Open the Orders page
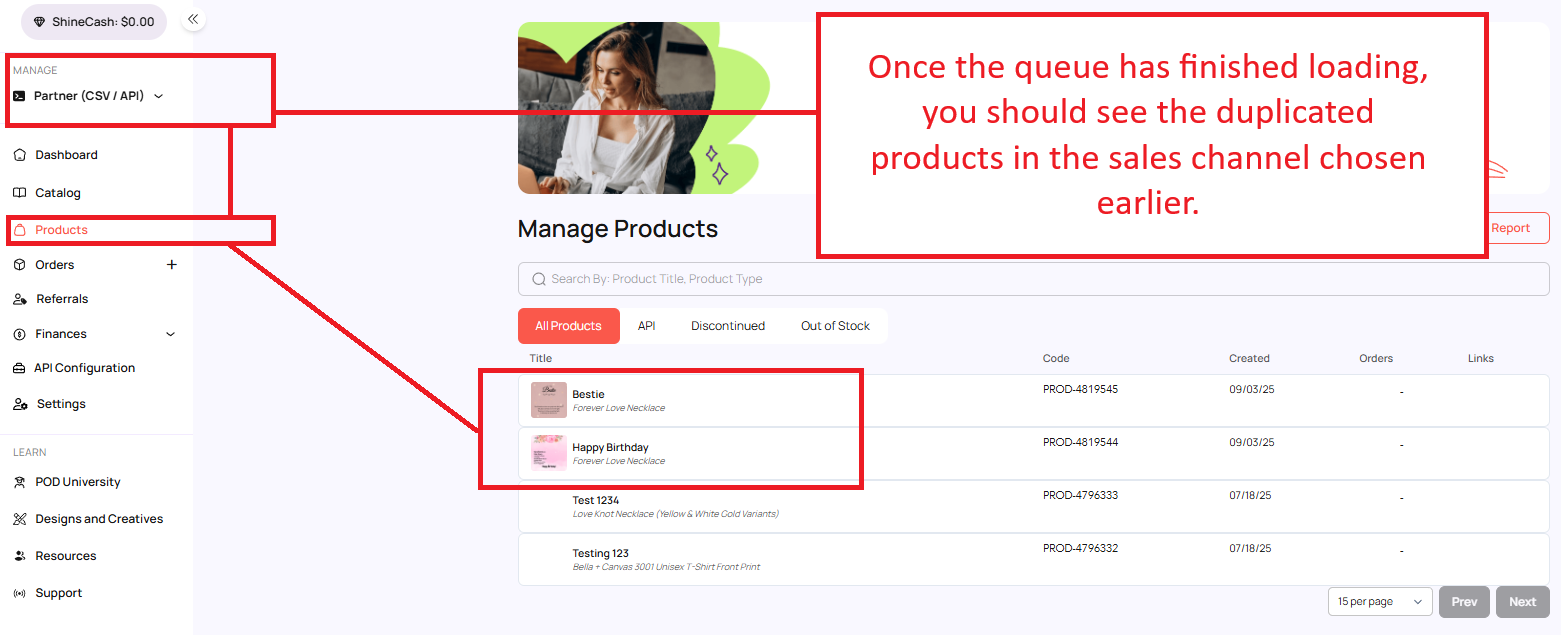The image size is (1561, 635). click(55, 265)
